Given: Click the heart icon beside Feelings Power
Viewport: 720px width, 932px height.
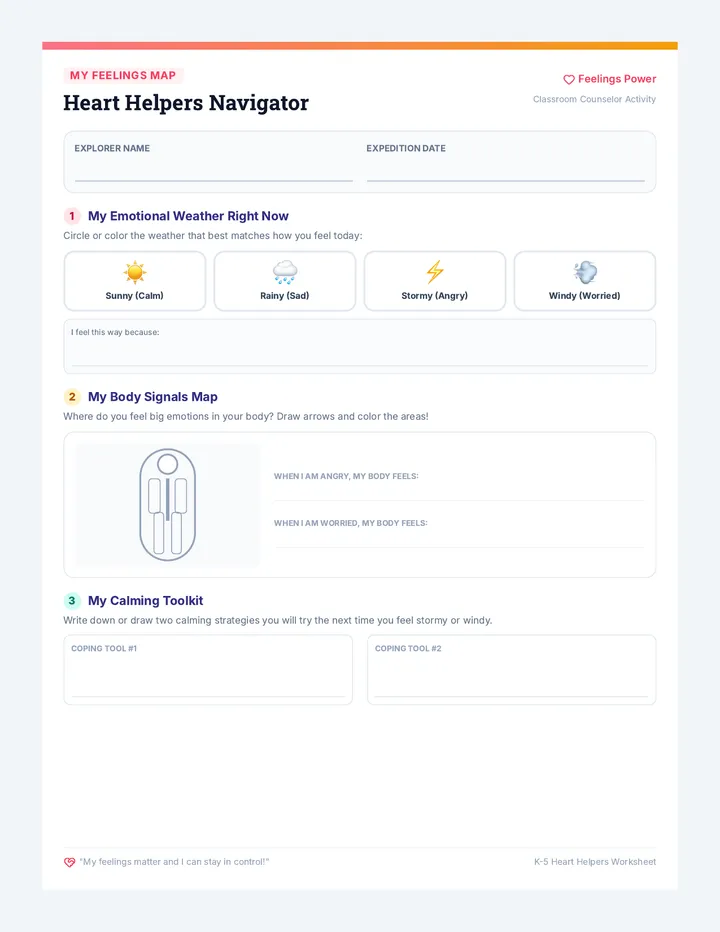Looking at the screenshot, I should click(569, 80).
